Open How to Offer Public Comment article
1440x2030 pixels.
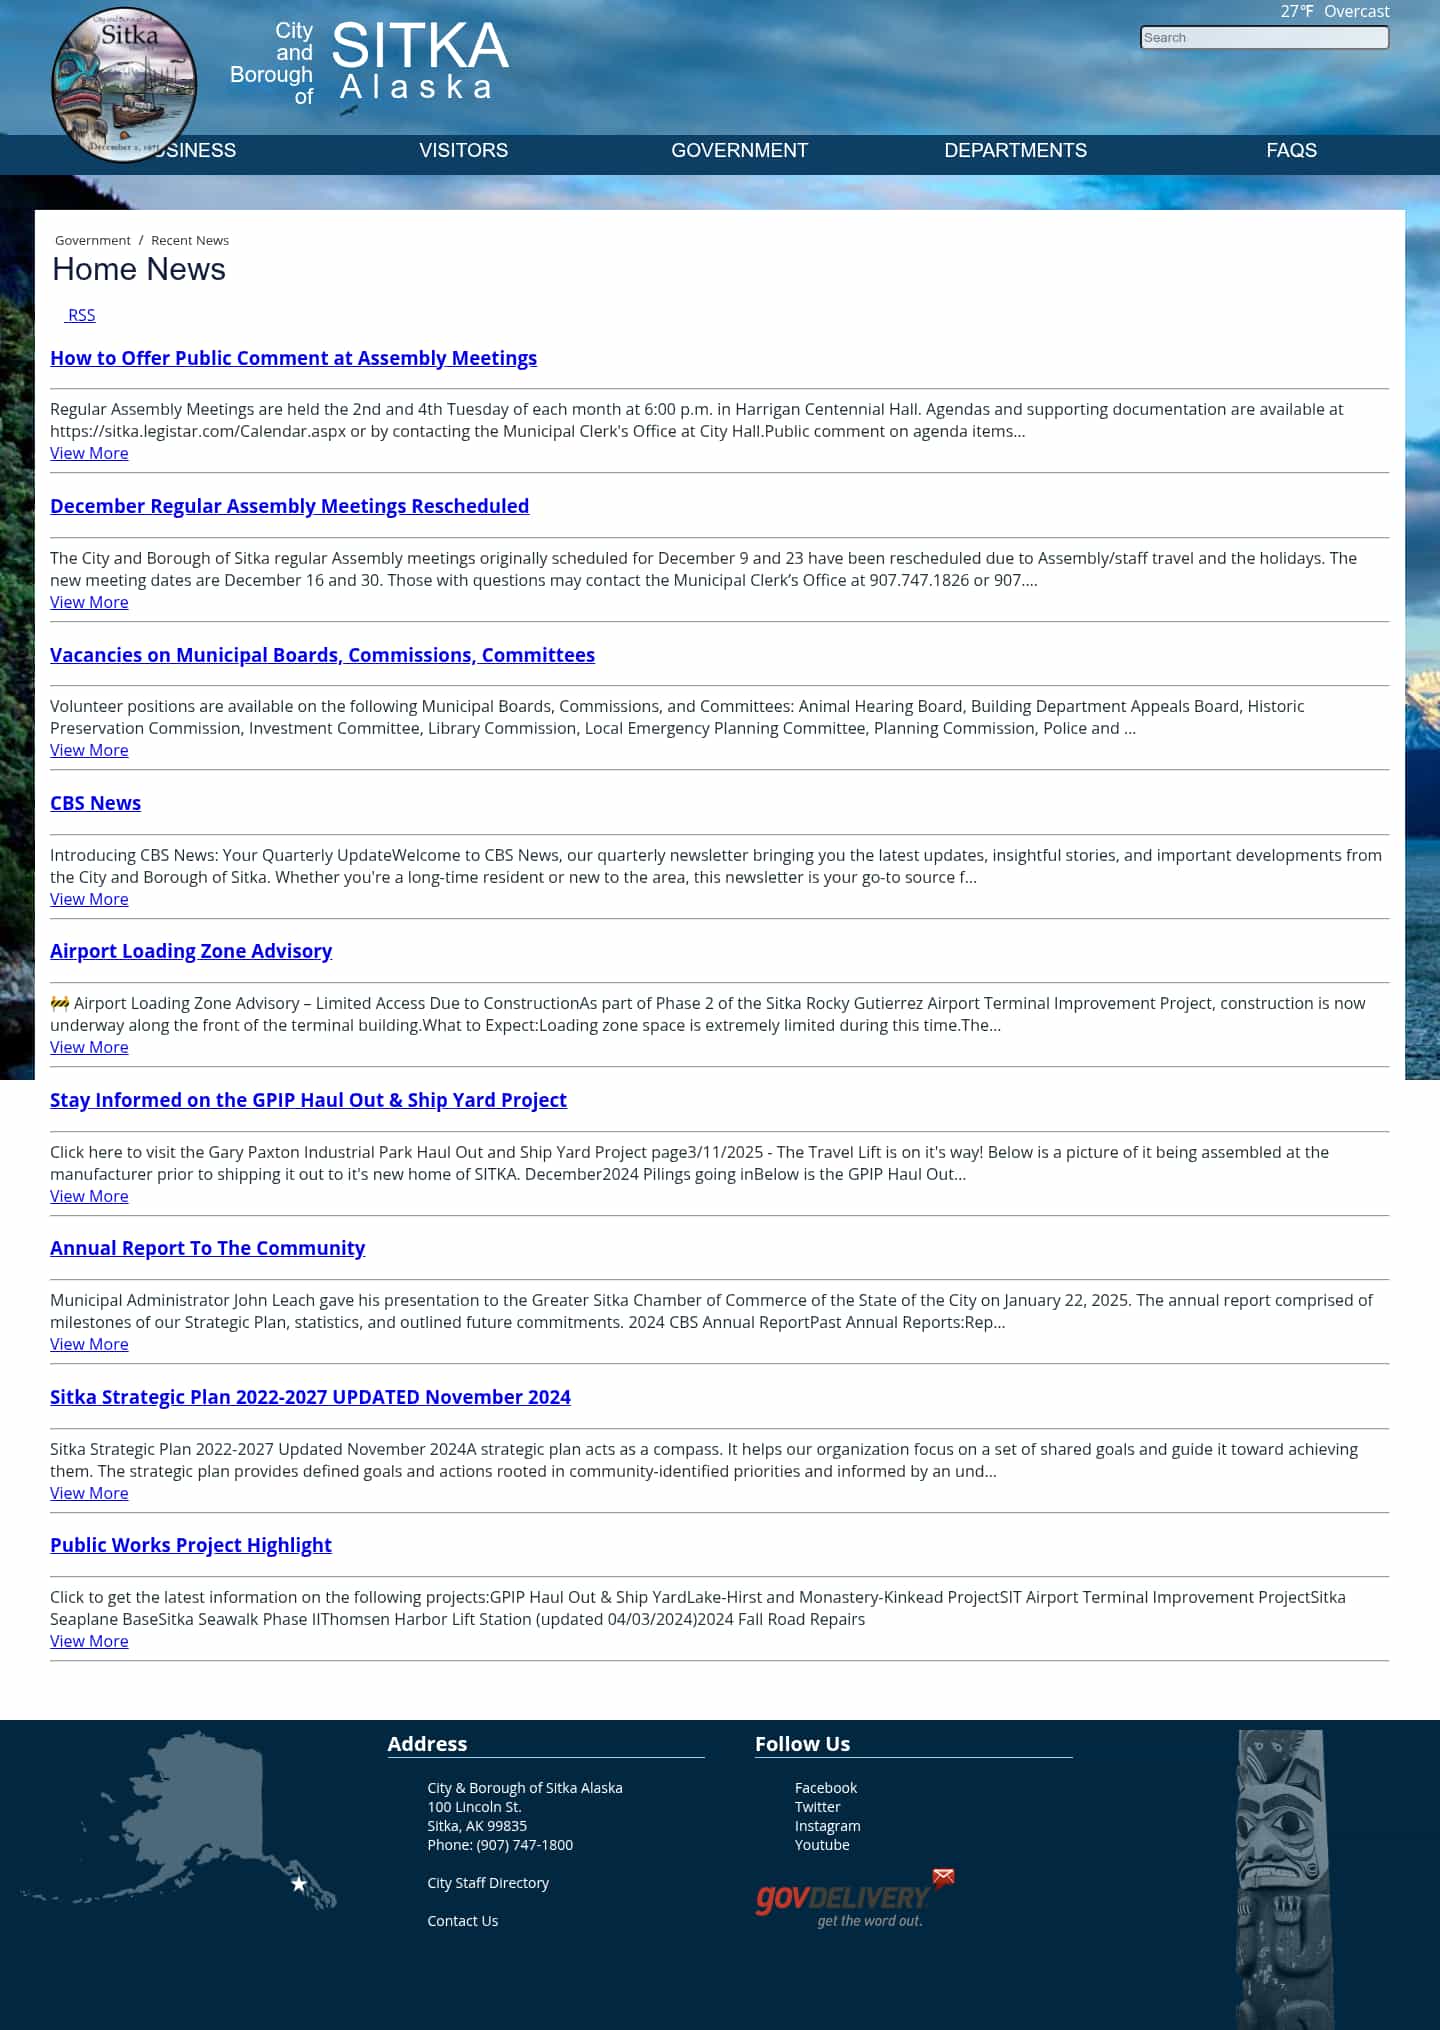[293, 358]
